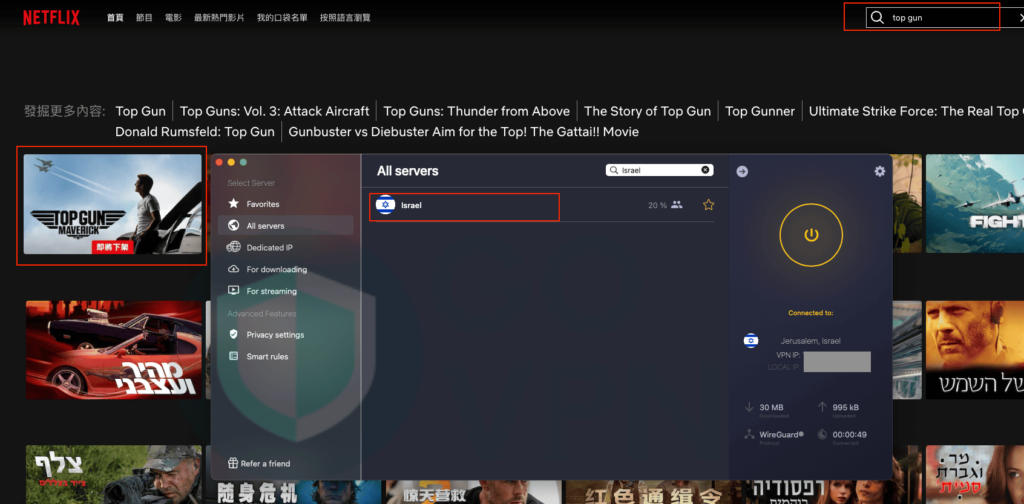This screenshot has width=1024, height=504.
Task: Click the Netflix search magnifier icon
Action: (878, 18)
